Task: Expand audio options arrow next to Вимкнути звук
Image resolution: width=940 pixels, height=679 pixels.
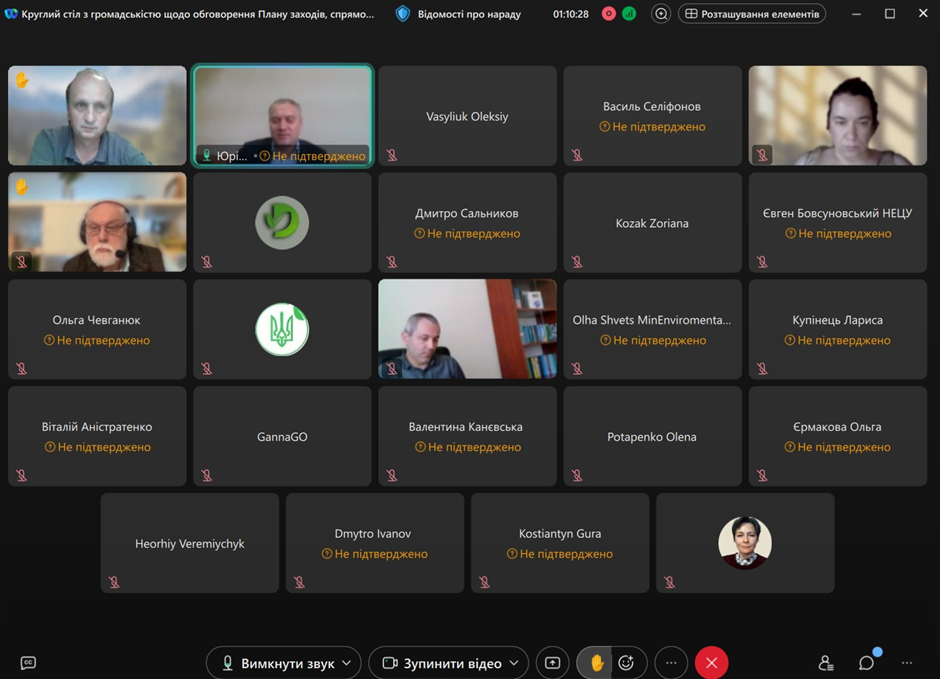Action: pyautogui.click(x=347, y=663)
